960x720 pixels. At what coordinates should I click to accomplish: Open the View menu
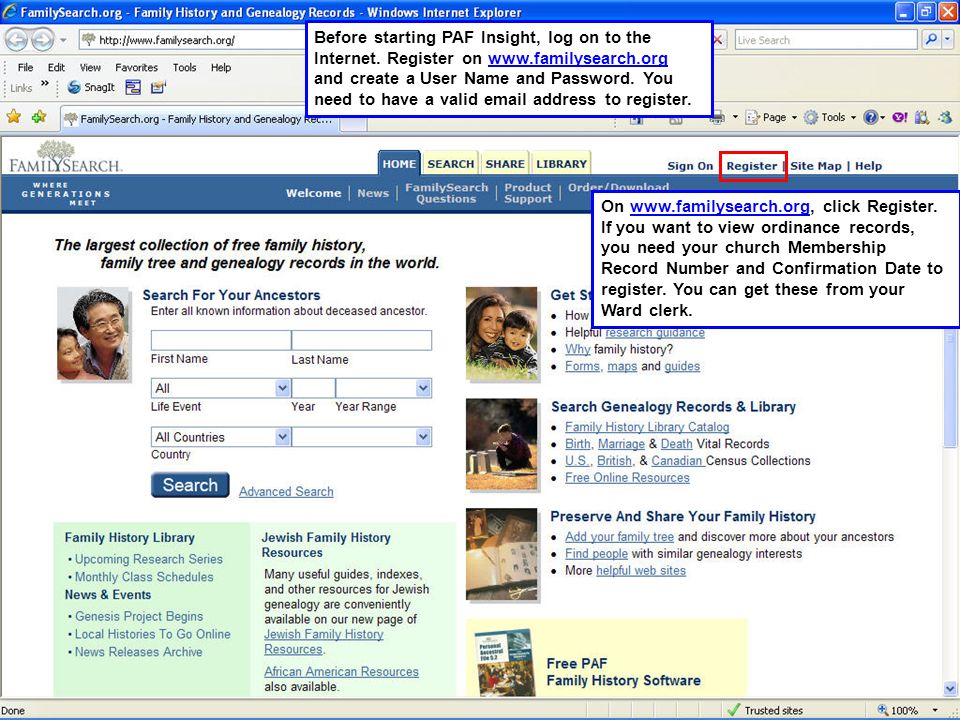(x=90, y=67)
